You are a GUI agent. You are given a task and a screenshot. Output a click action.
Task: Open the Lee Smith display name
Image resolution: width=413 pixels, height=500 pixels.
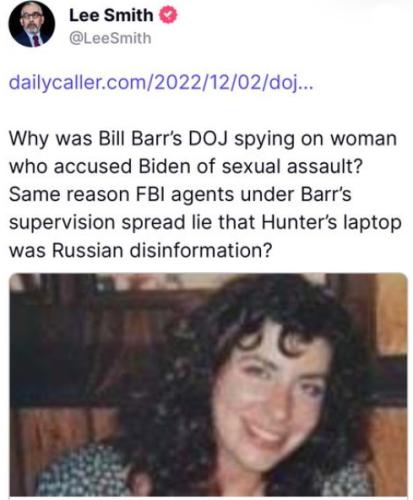click(x=111, y=16)
